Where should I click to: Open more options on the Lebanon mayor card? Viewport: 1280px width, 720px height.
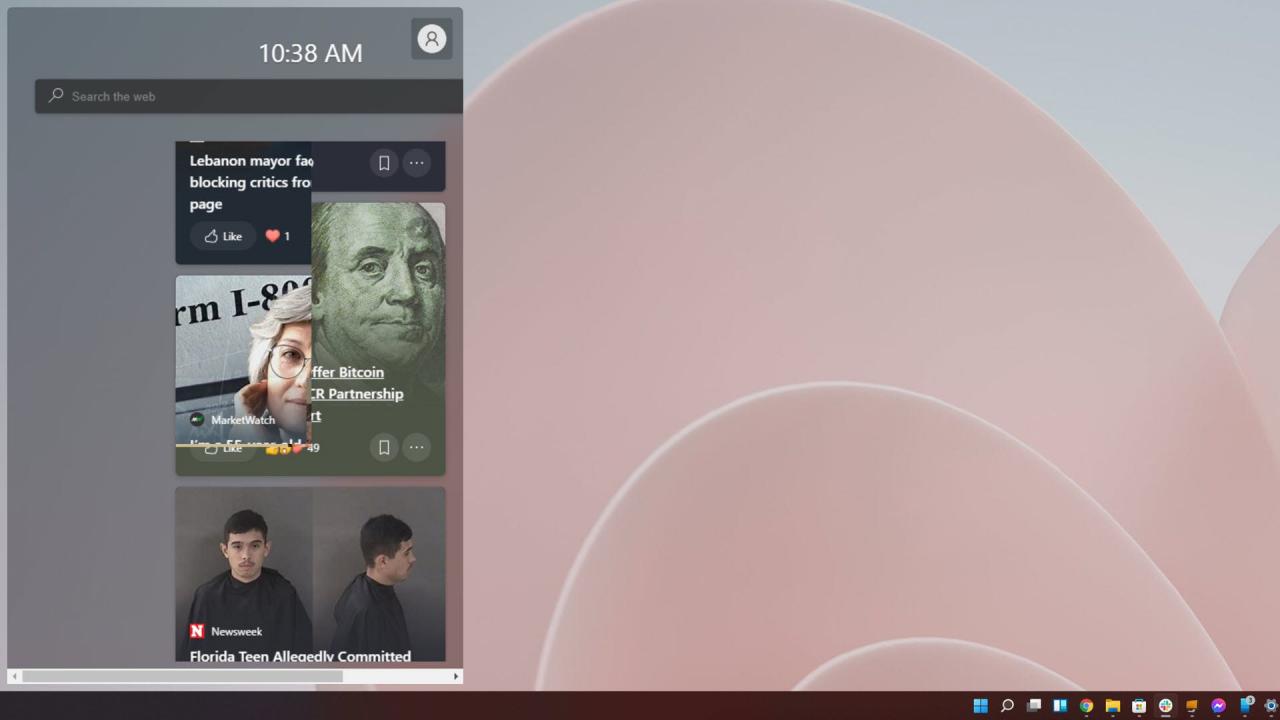pos(416,163)
